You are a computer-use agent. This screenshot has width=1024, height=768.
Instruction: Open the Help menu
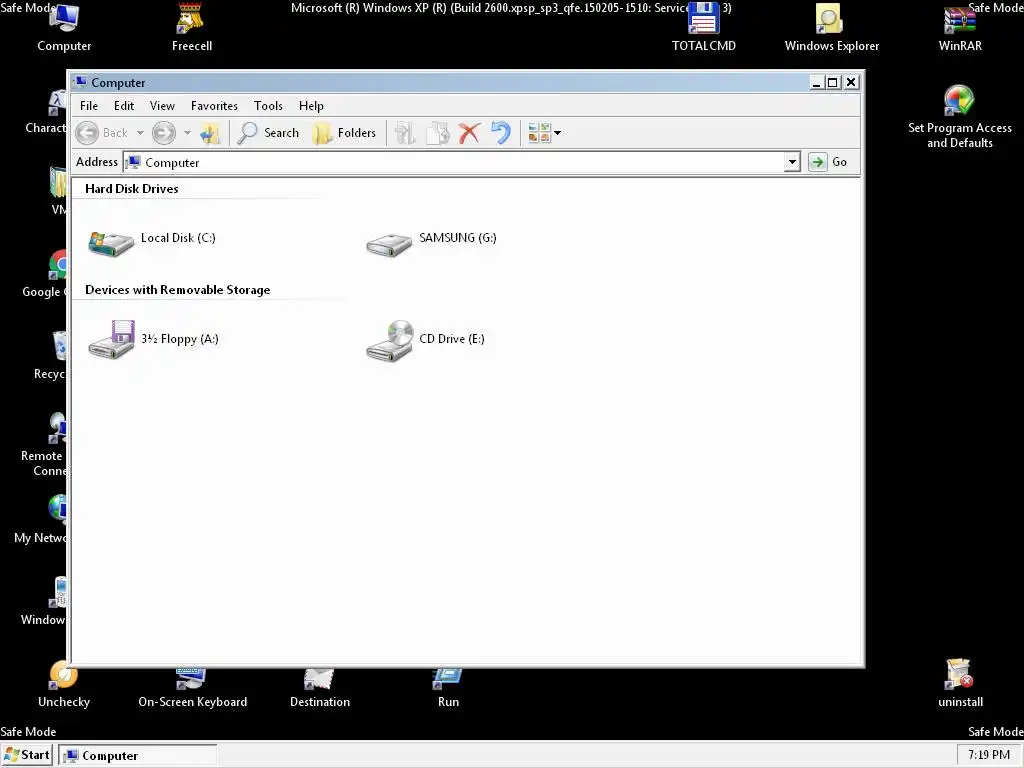(311, 106)
